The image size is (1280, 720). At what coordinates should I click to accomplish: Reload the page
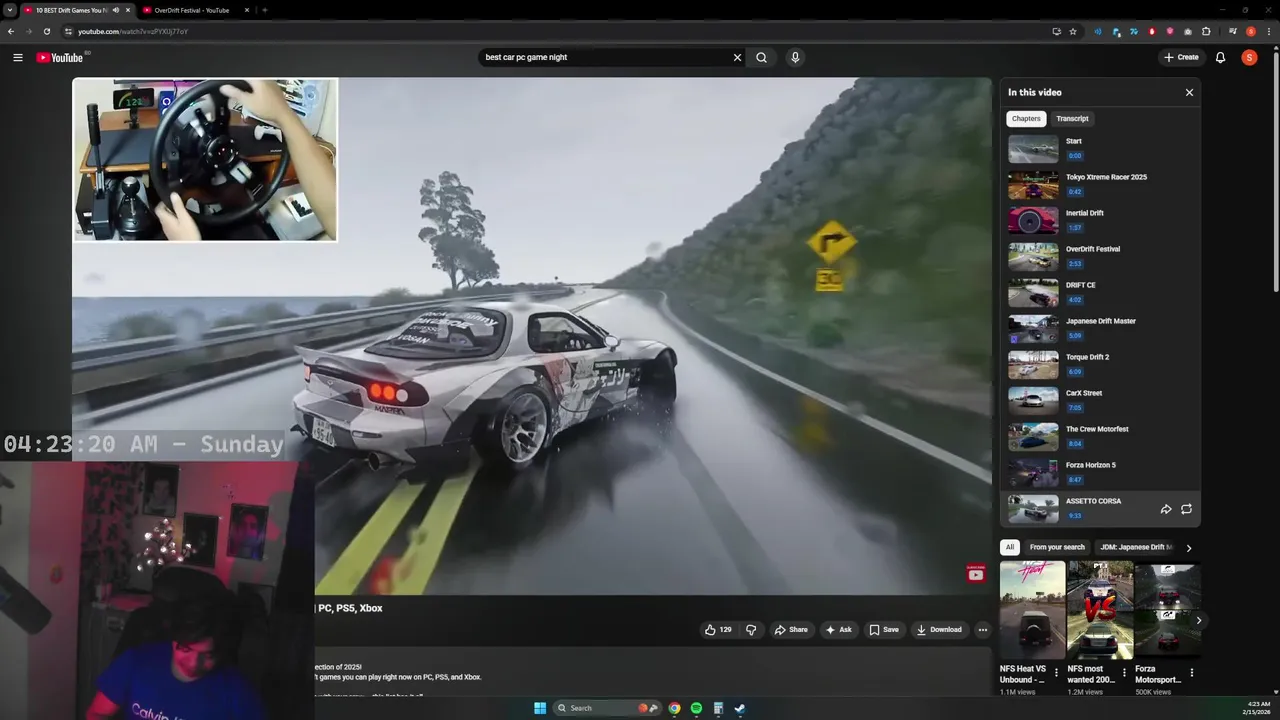[46, 31]
